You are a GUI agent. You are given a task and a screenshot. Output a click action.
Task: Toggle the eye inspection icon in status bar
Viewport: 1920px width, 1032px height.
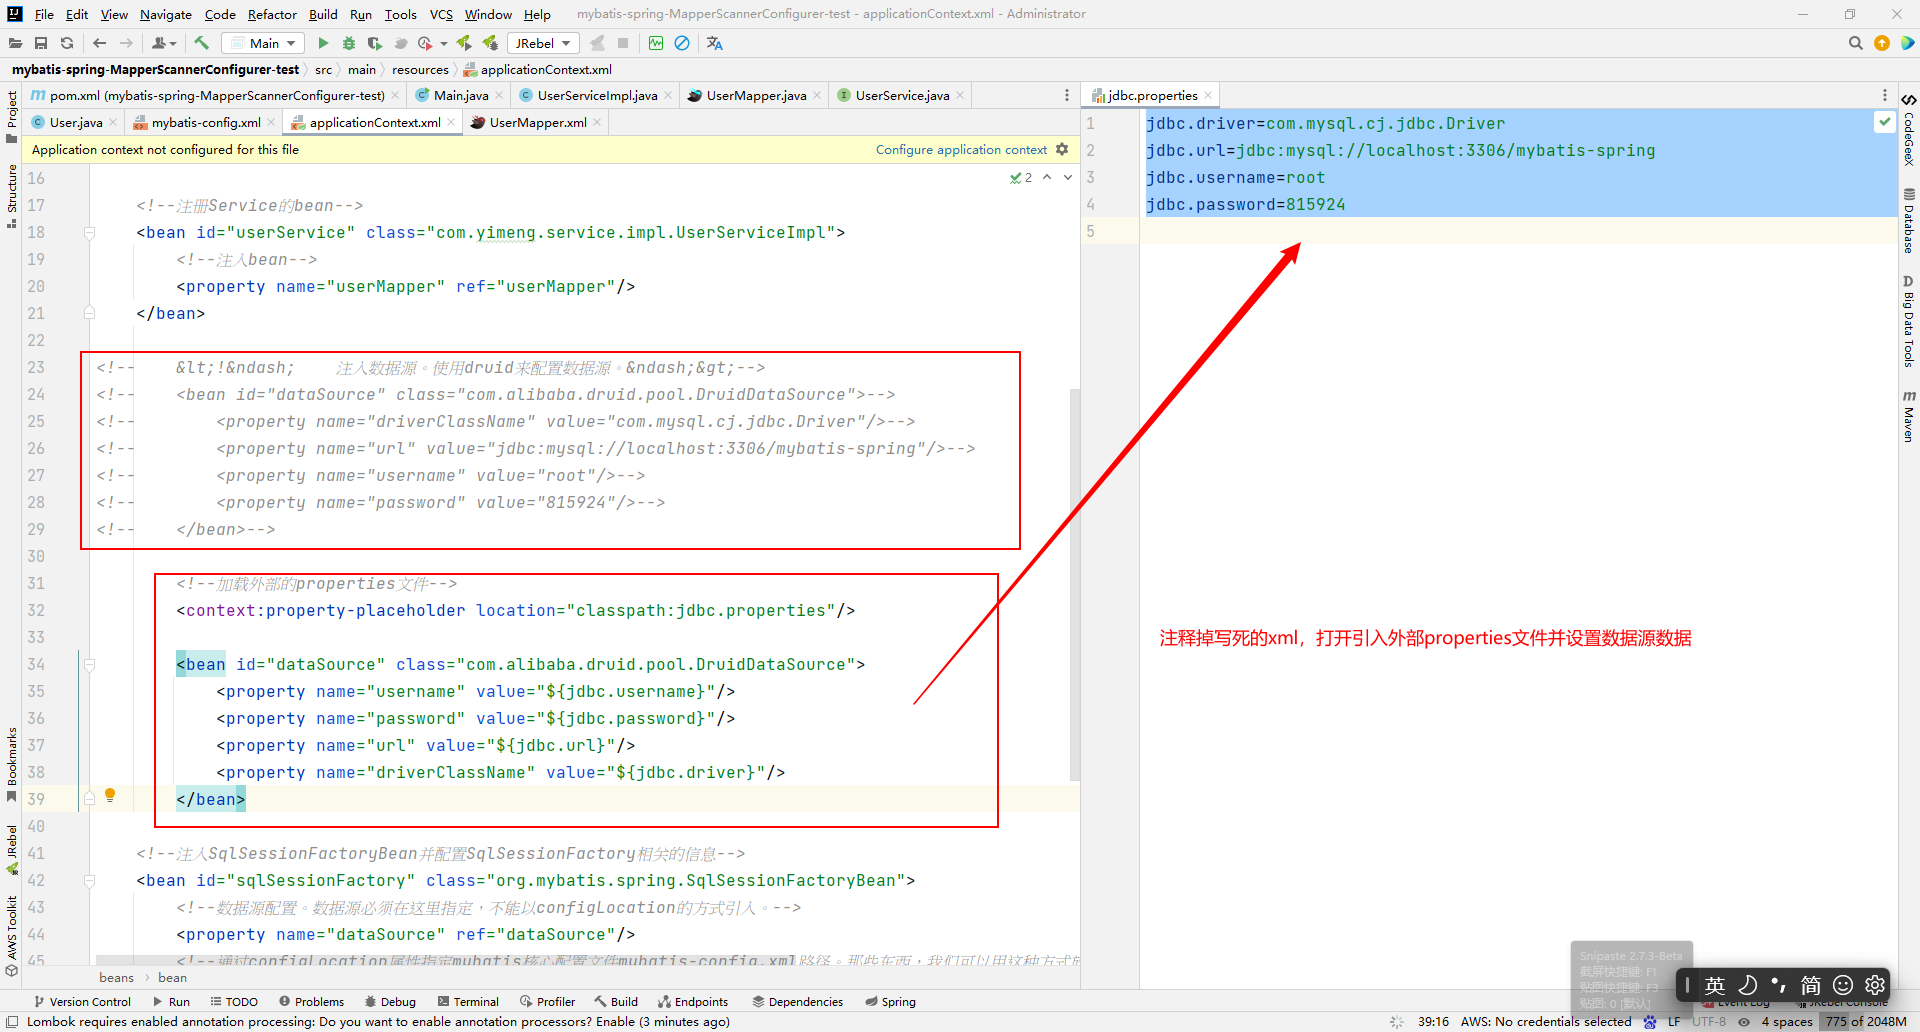(x=1744, y=1021)
